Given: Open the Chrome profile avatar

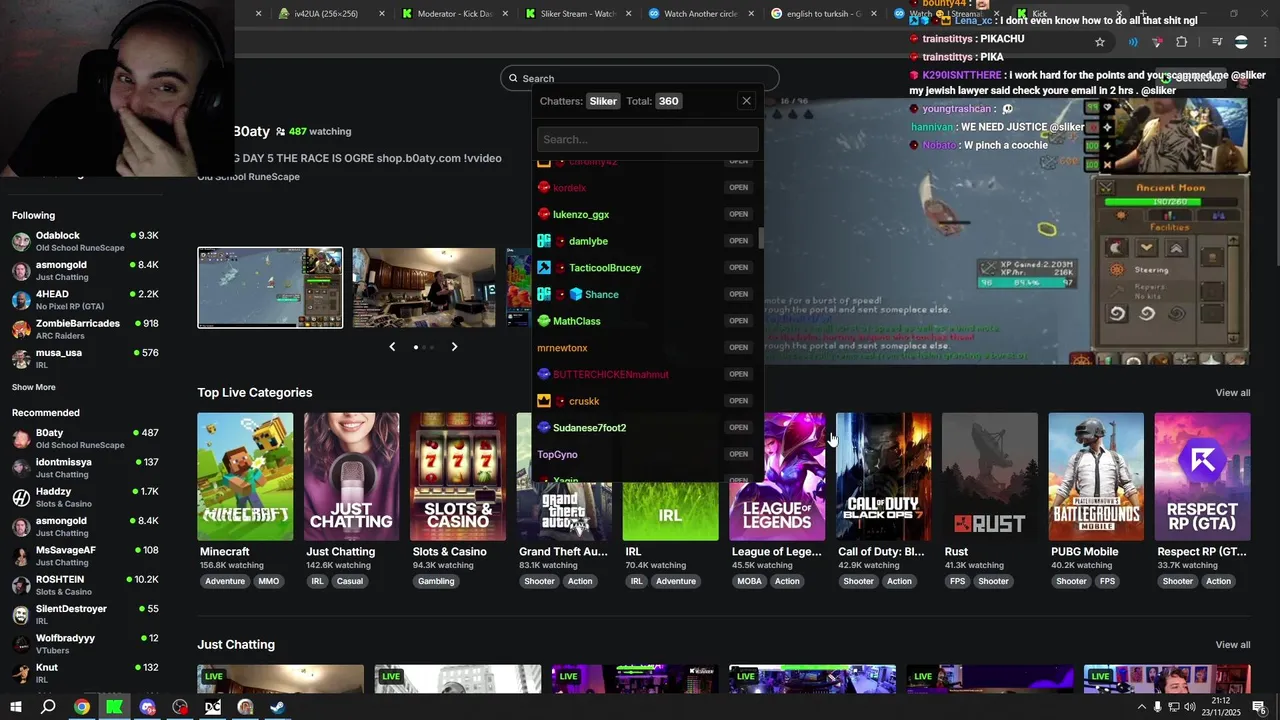Looking at the screenshot, I should tap(1241, 42).
